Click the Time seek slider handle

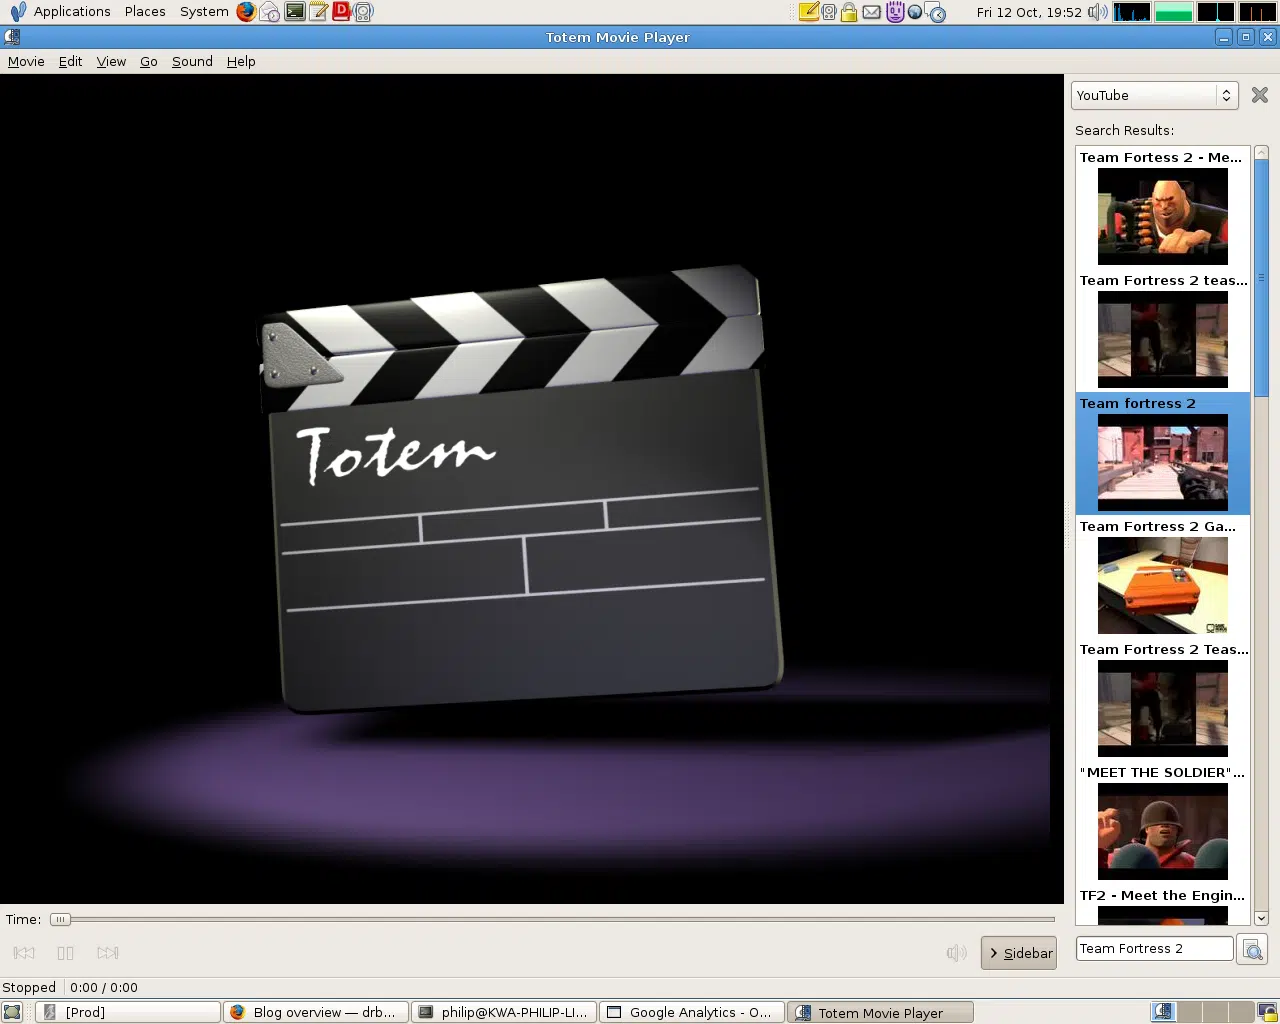tap(61, 919)
